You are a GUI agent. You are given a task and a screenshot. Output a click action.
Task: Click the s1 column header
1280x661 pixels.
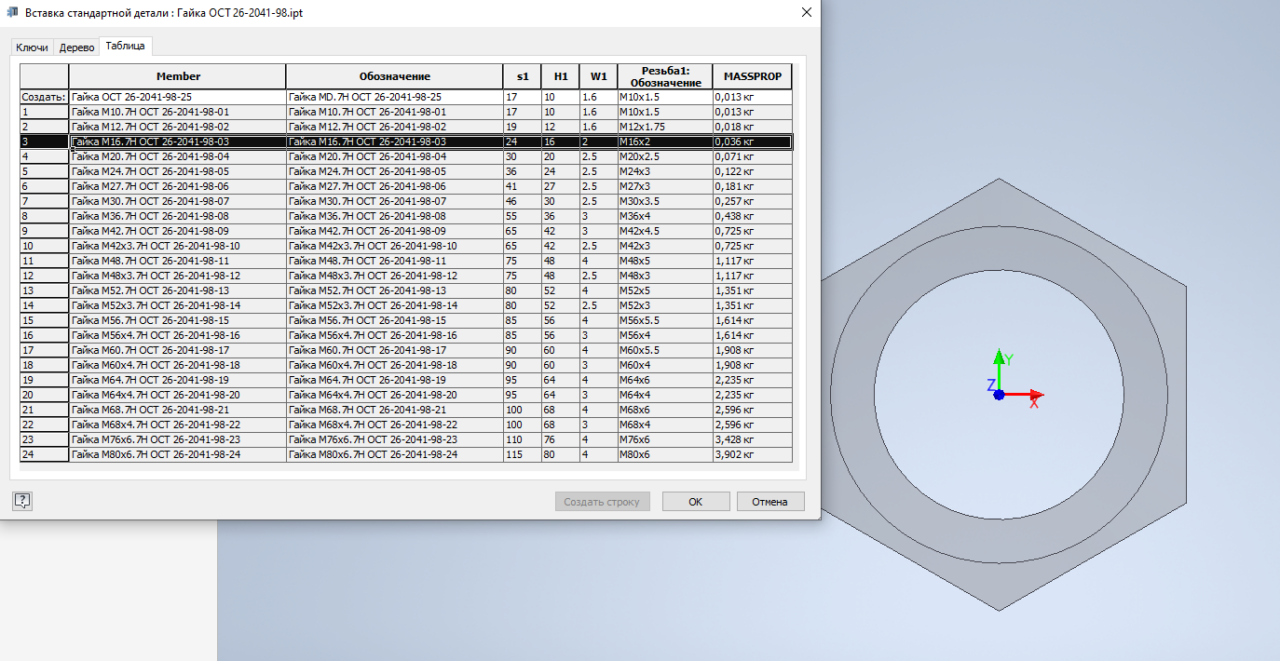[522, 76]
